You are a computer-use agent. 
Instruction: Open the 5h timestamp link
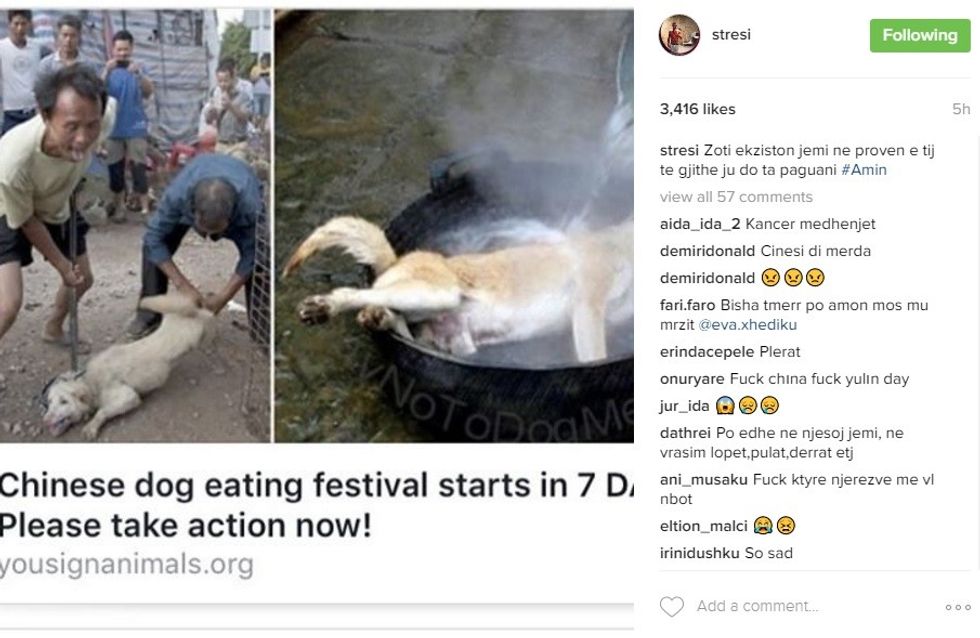tap(961, 109)
